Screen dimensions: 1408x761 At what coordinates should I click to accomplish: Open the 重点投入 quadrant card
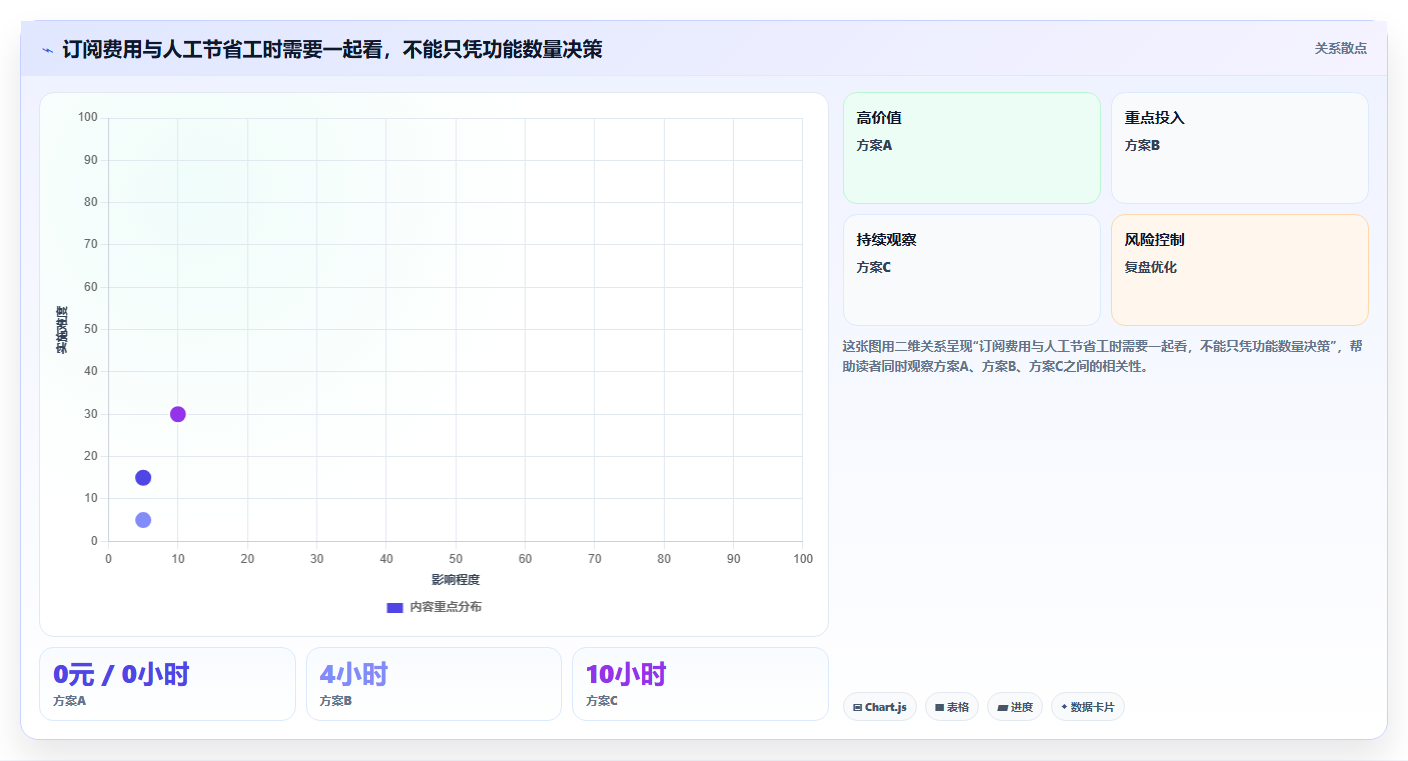tap(1240, 148)
